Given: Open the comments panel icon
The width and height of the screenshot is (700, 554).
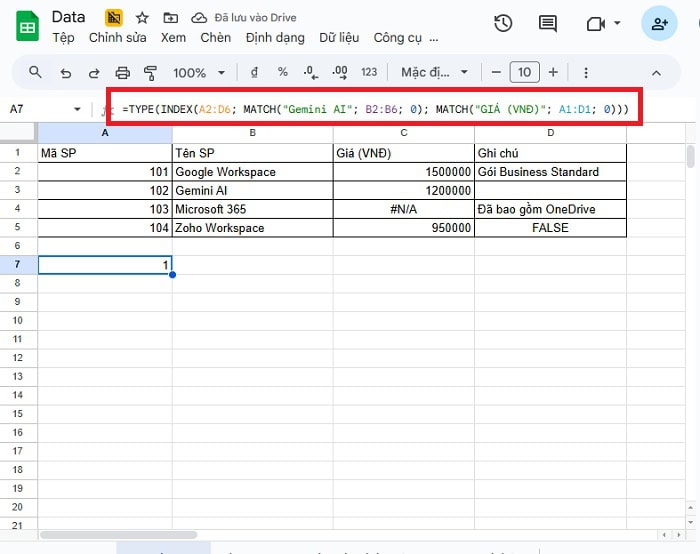Looking at the screenshot, I should 548,24.
